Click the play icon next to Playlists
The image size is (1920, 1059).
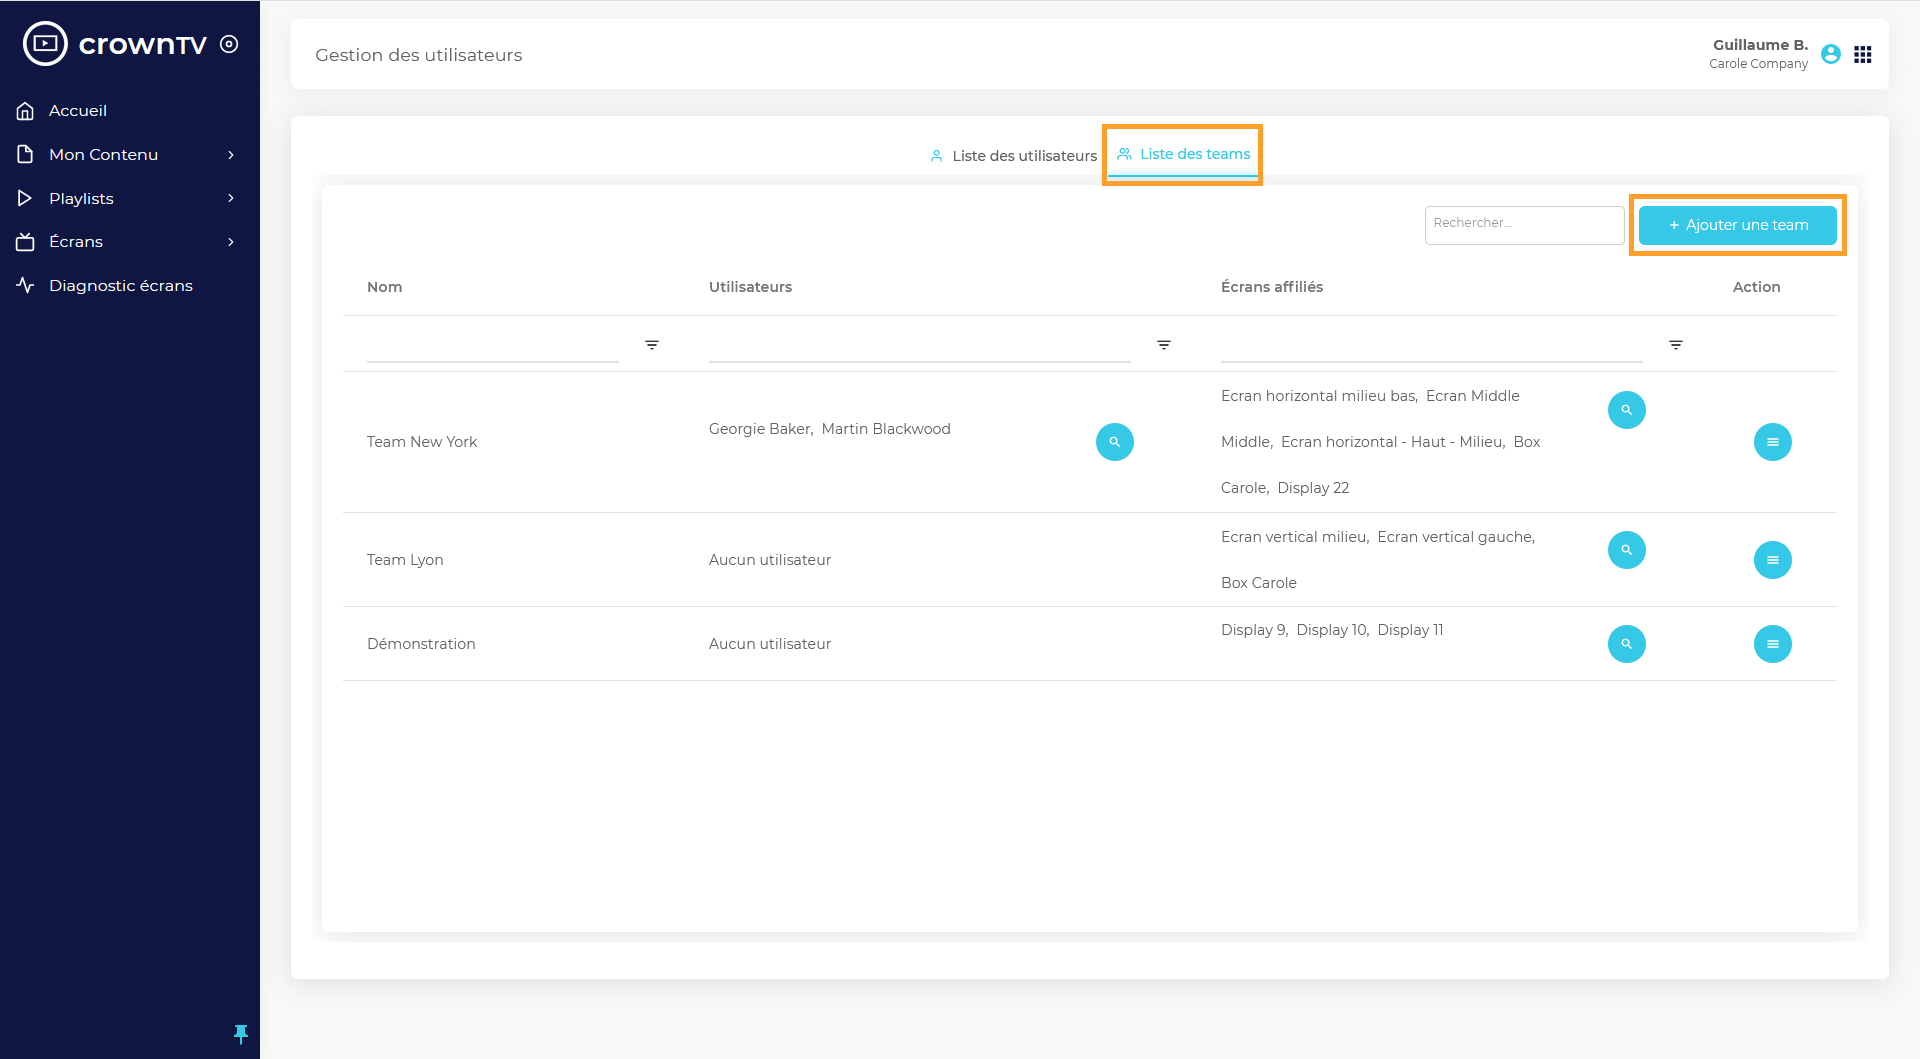click(x=26, y=198)
